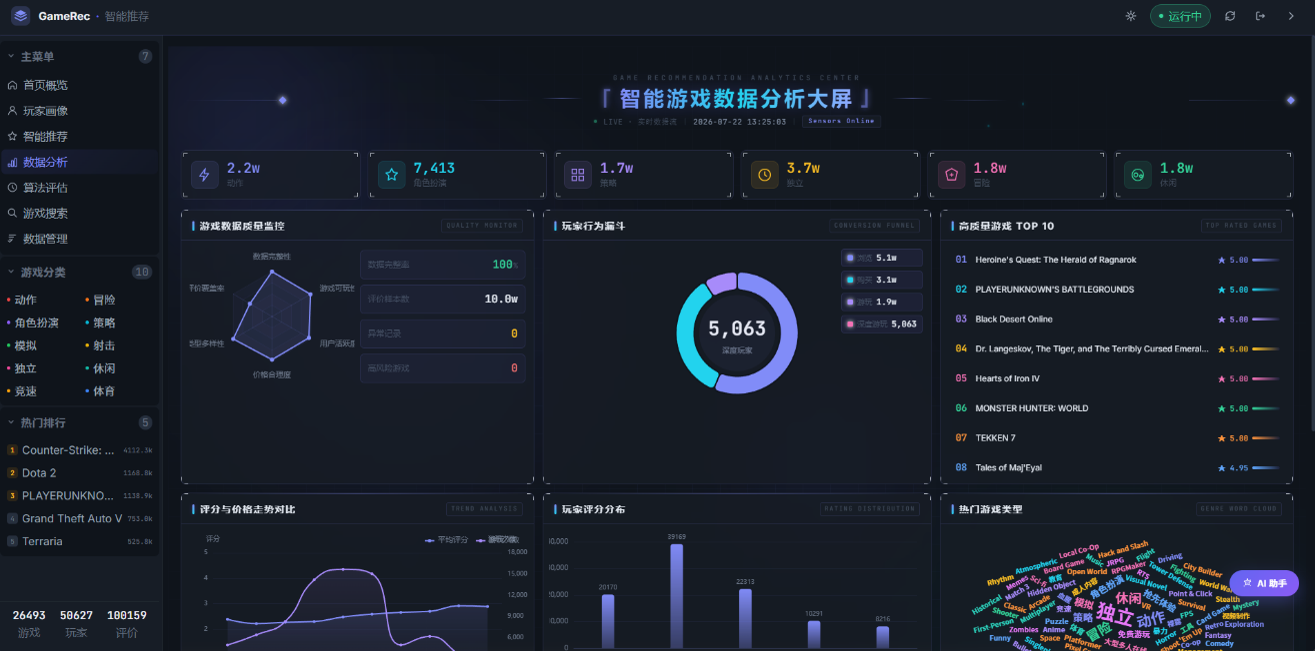The height and width of the screenshot is (651, 1315).
Task: Click the logout icon in header
Action: click(x=1260, y=16)
